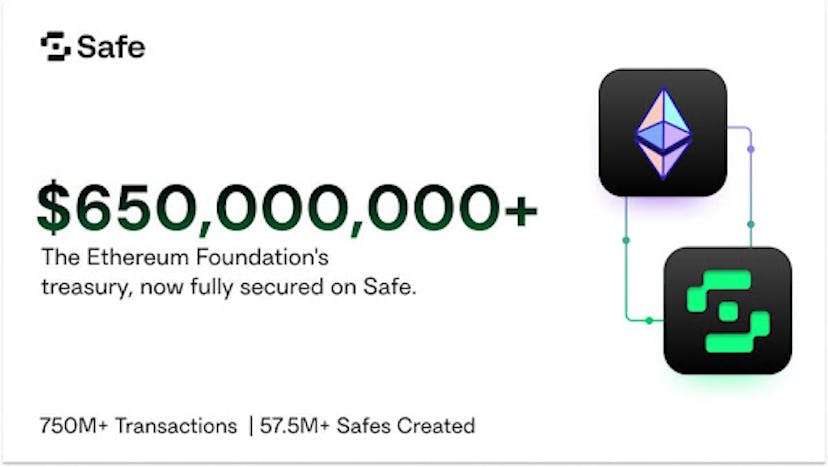Click the "Safe" wordmark text
Screen dimensions: 828x467
[111, 46]
